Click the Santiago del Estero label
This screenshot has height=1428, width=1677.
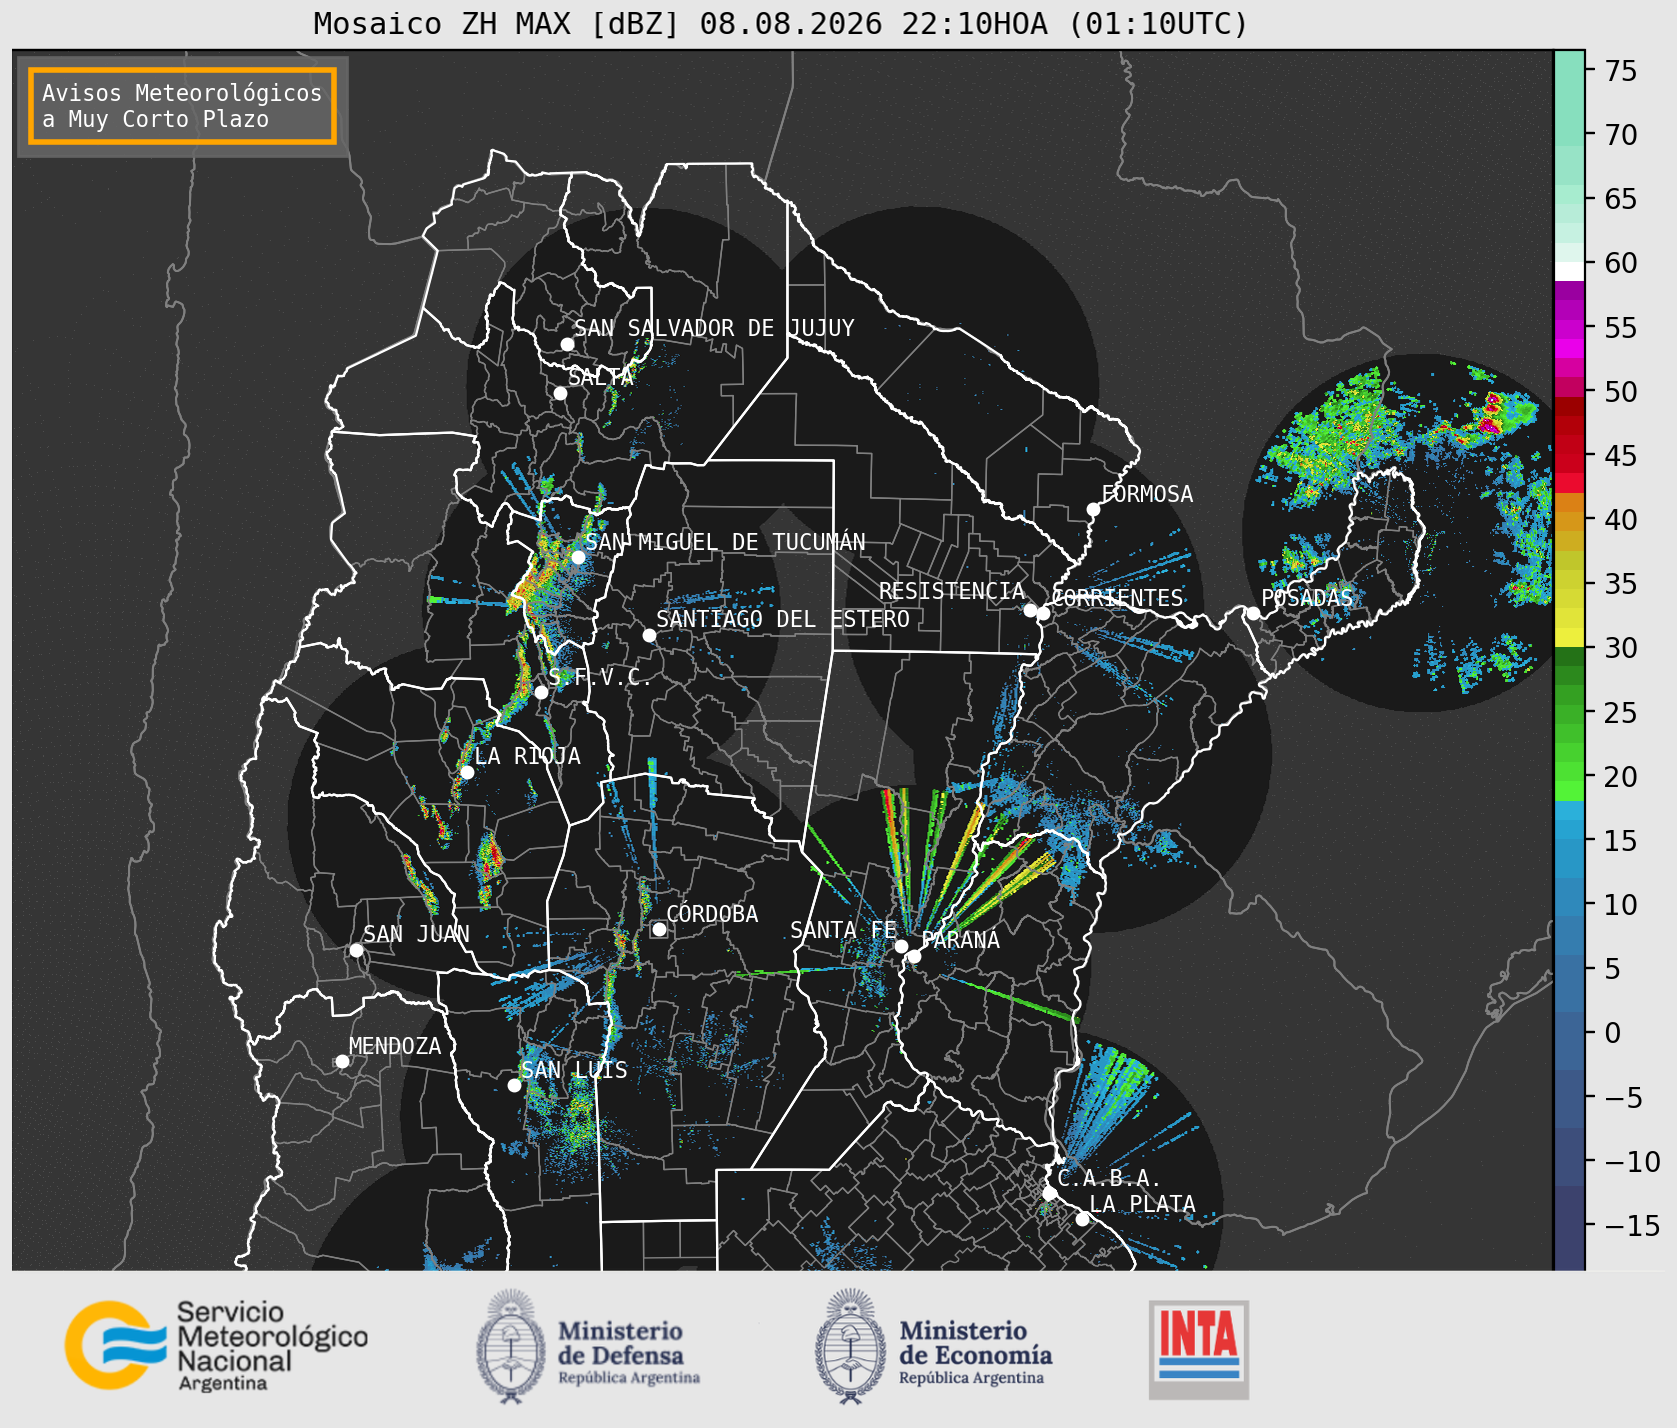tap(783, 619)
